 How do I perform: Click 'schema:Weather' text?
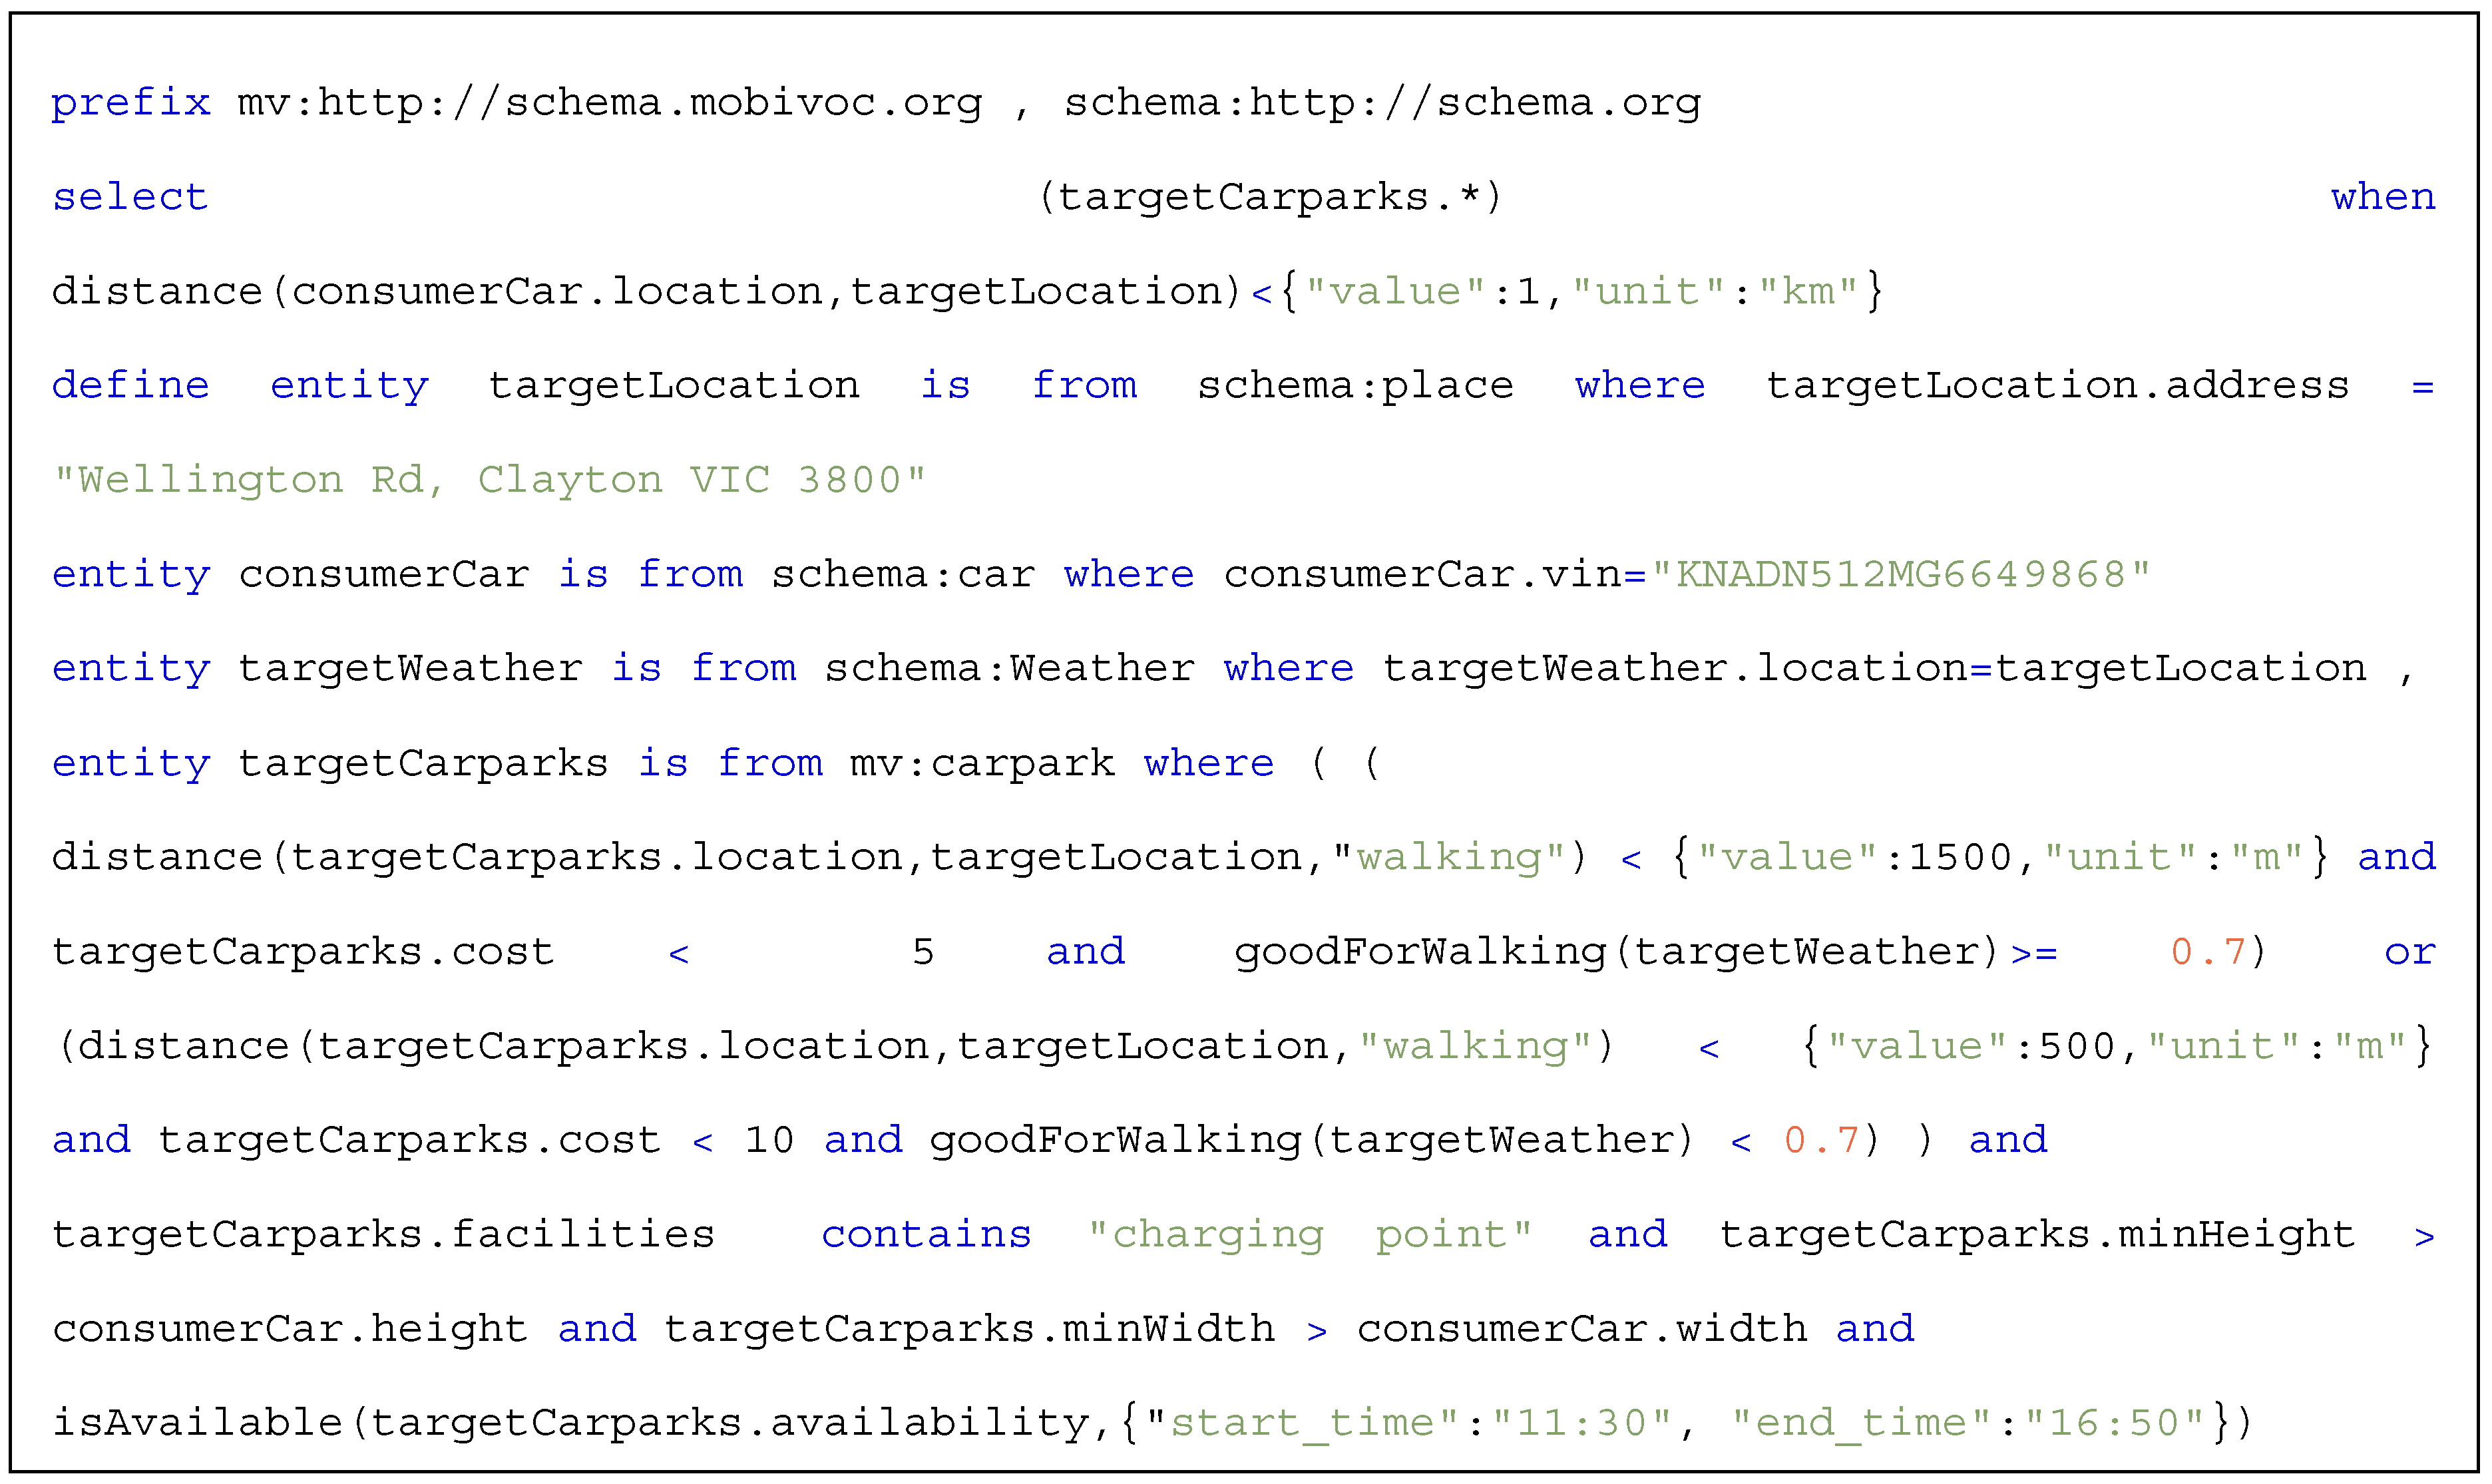pyautogui.click(x=1009, y=669)
